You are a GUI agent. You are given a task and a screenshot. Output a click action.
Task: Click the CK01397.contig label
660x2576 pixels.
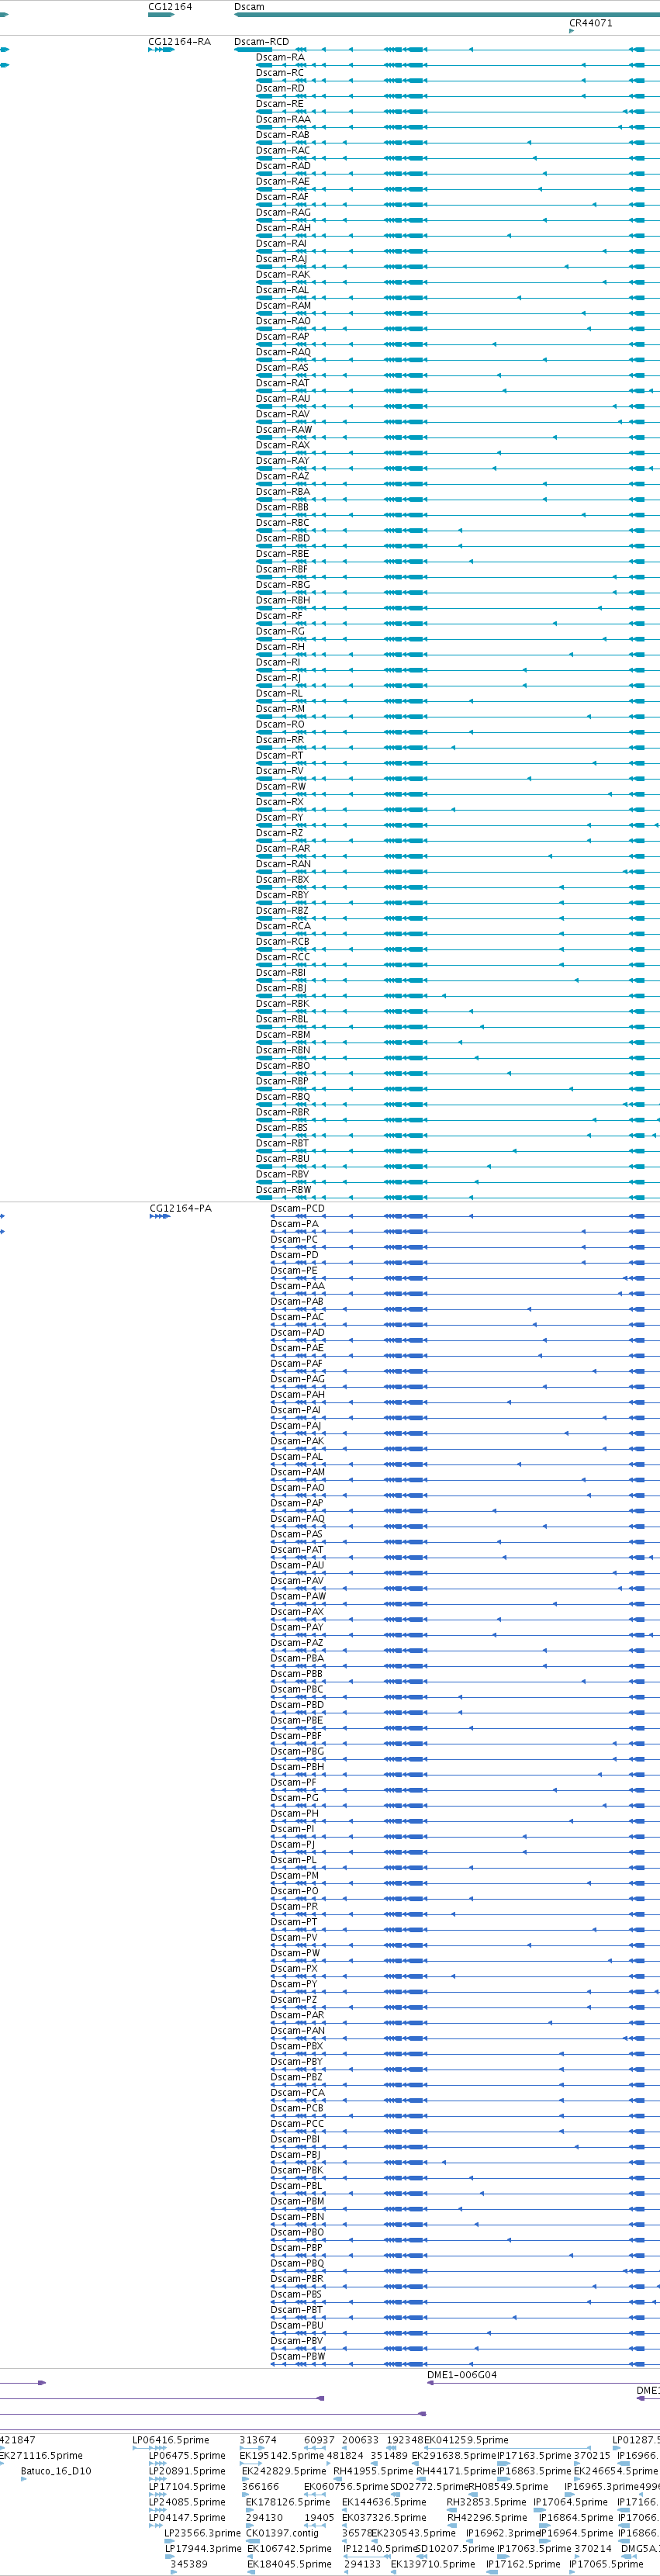pyautogui.click(x=283, y=2533)
